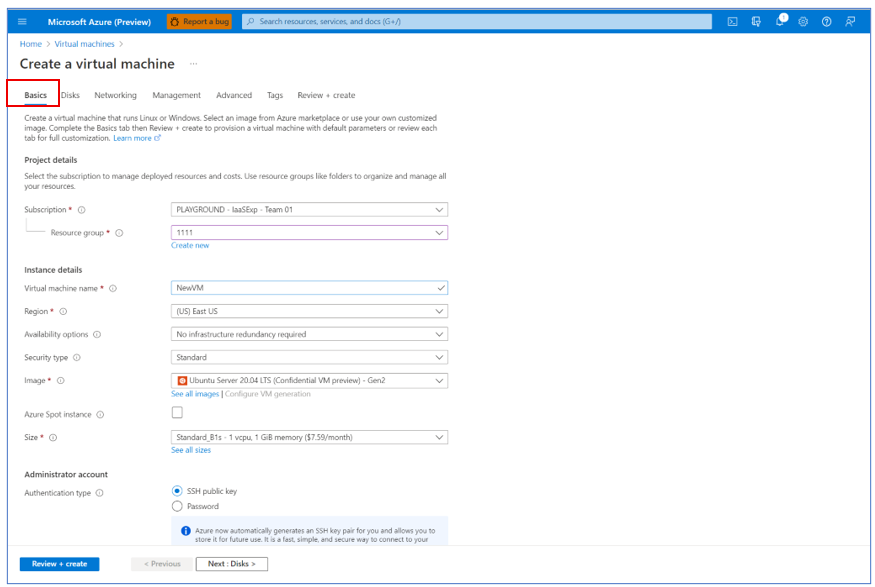Image resolution: width=875 pixels, height=587 pixels.
Task: Open the Subscription dropdown
Action: point(309,210)
